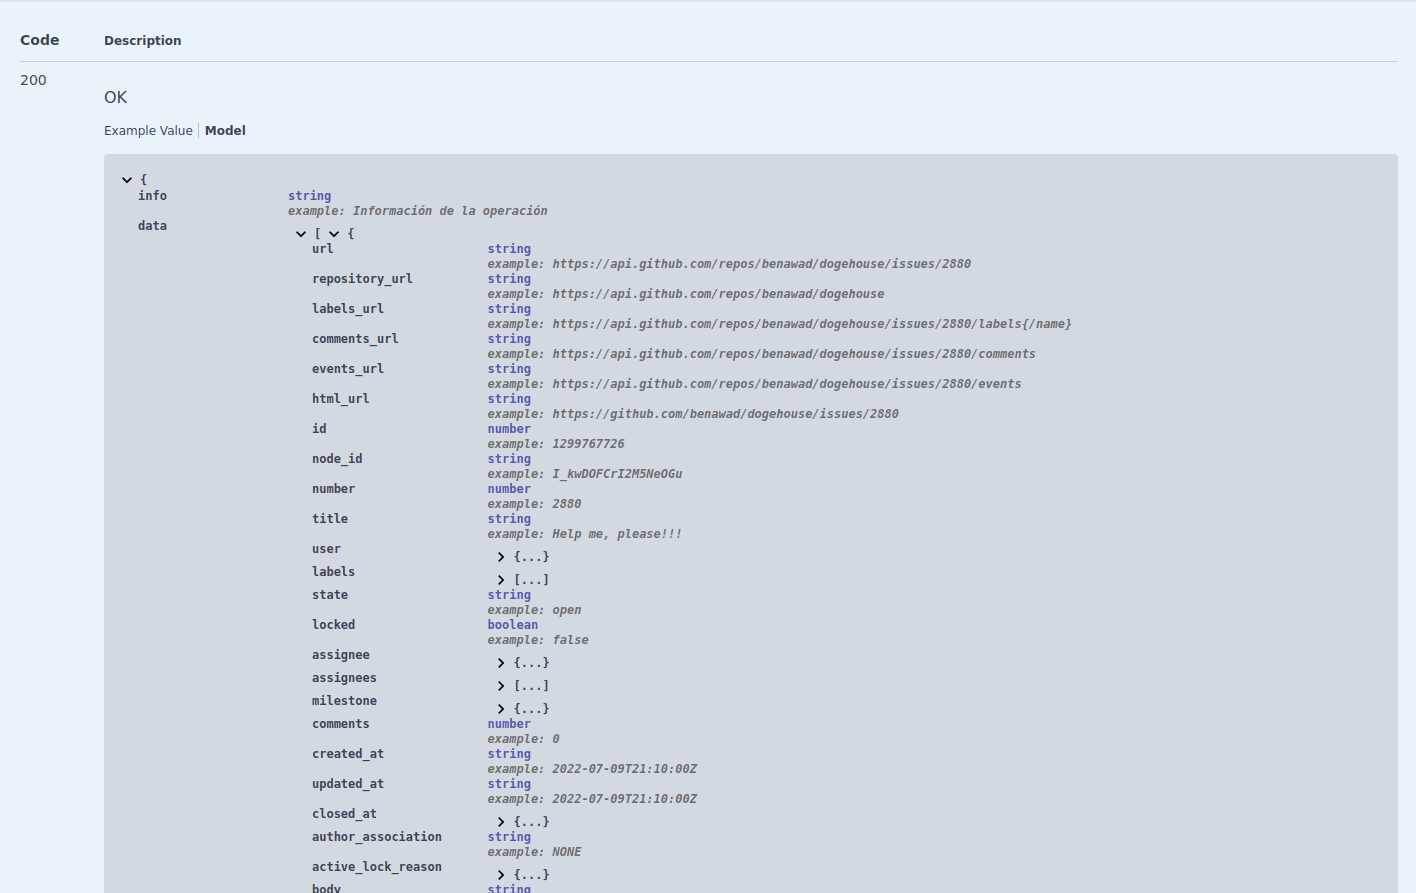Click the title property name

point(330,519)
